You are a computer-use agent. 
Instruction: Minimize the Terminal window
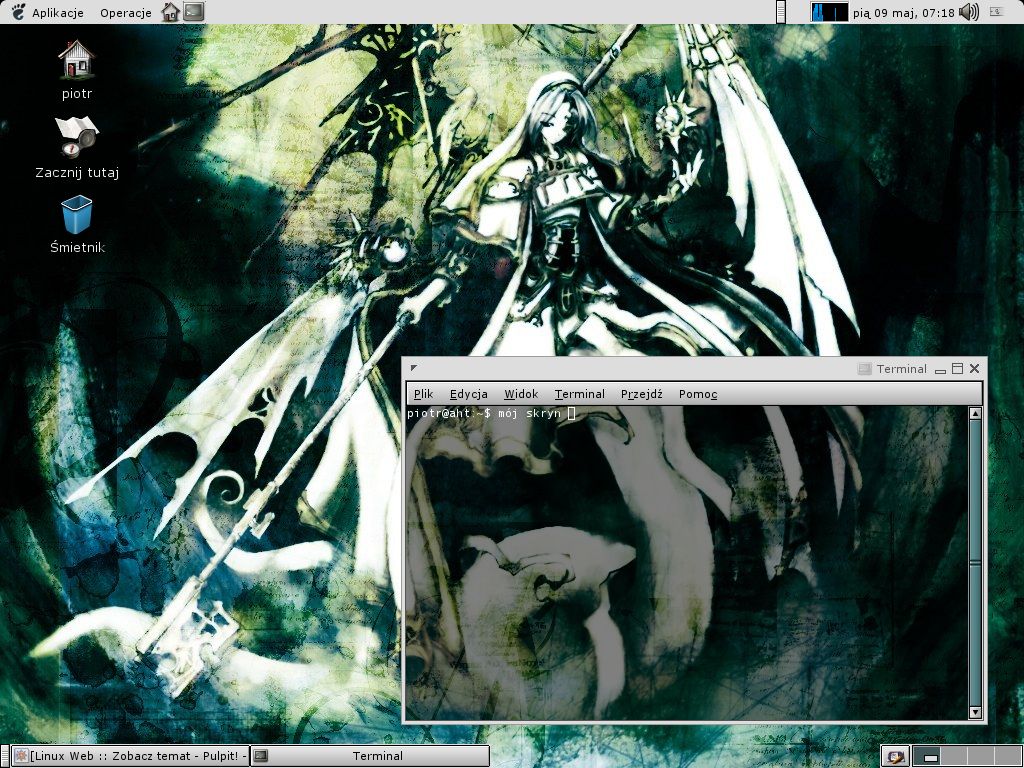click(x=940, y=370)
